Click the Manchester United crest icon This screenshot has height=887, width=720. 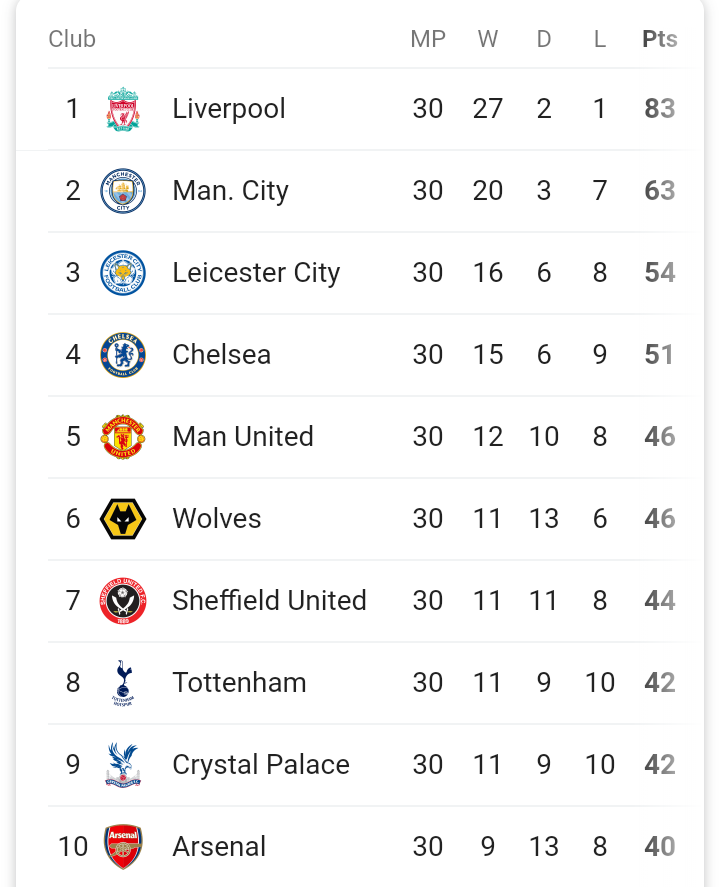pos(123,437)
